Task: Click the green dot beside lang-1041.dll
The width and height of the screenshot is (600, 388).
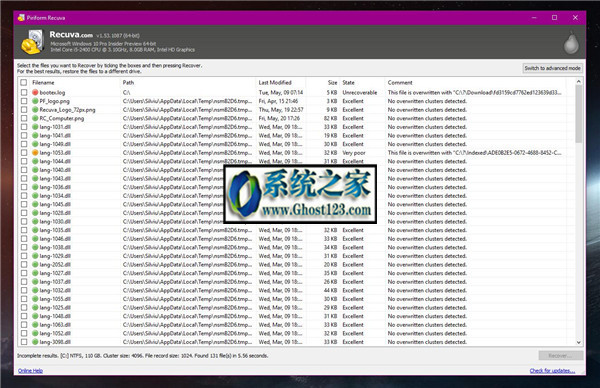Action: 35,135
